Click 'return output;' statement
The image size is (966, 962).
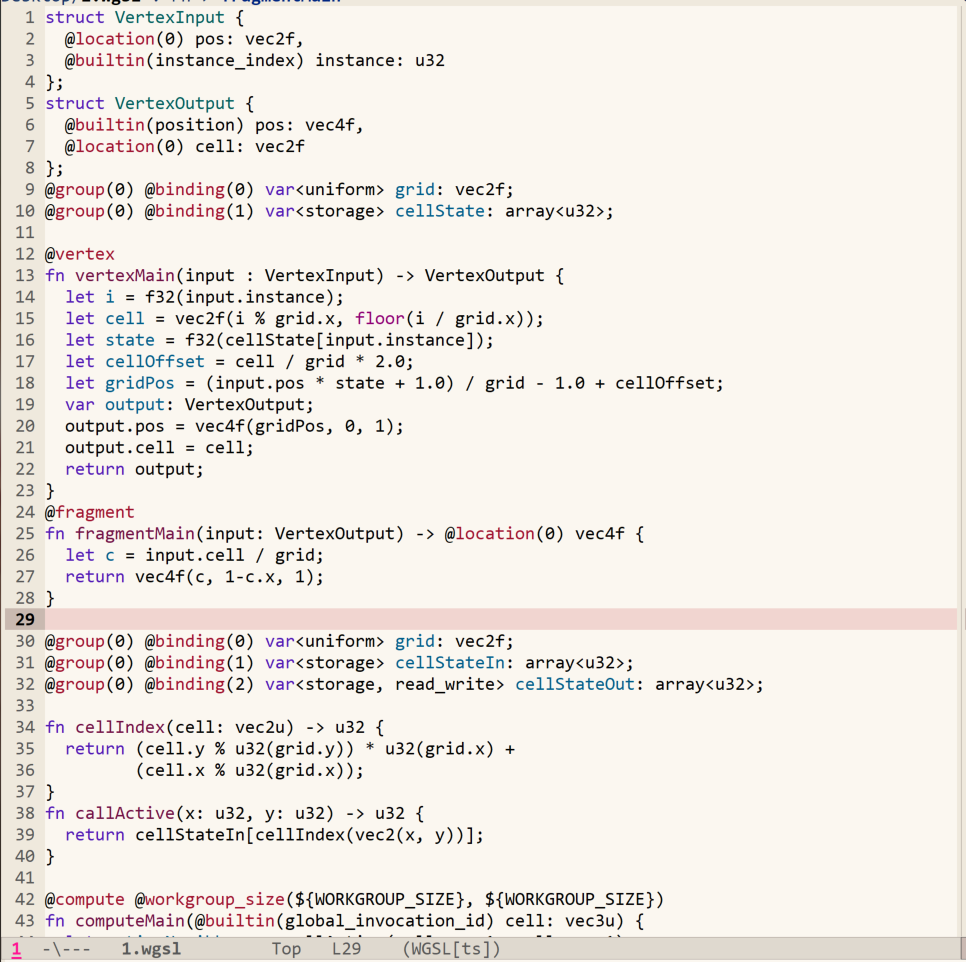(x=134, y=469)
